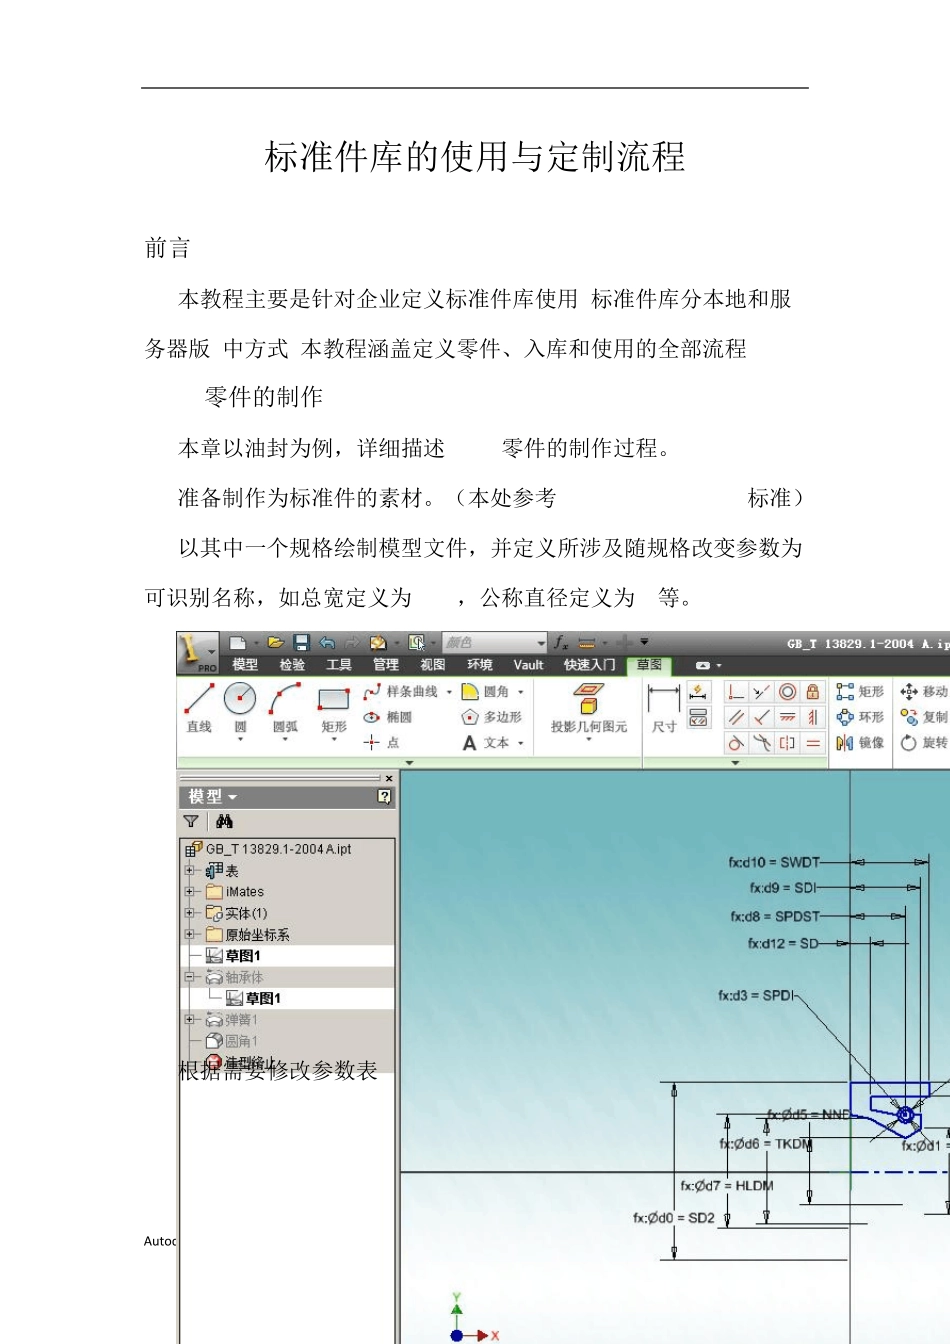950x1344 pixels.
Task: Expand the 弹簧1 node
Action: (x=189, y=1019)
